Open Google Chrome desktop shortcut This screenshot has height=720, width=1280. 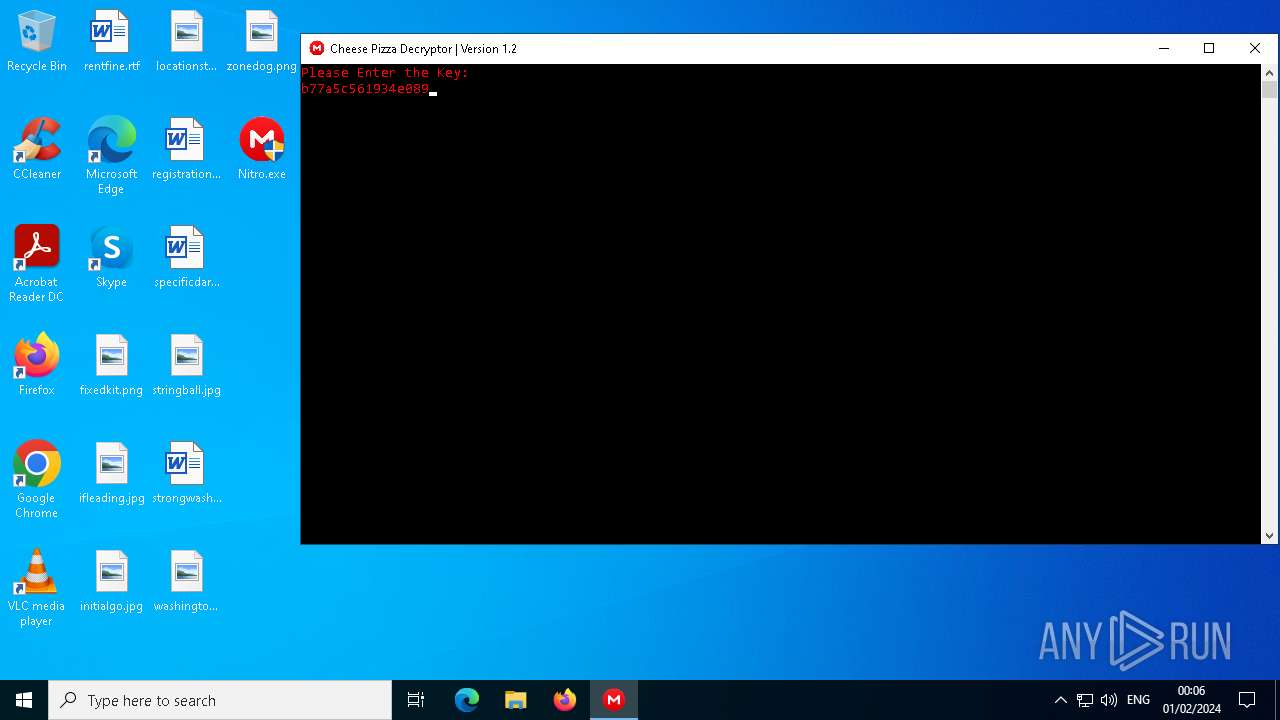(37, 481)
